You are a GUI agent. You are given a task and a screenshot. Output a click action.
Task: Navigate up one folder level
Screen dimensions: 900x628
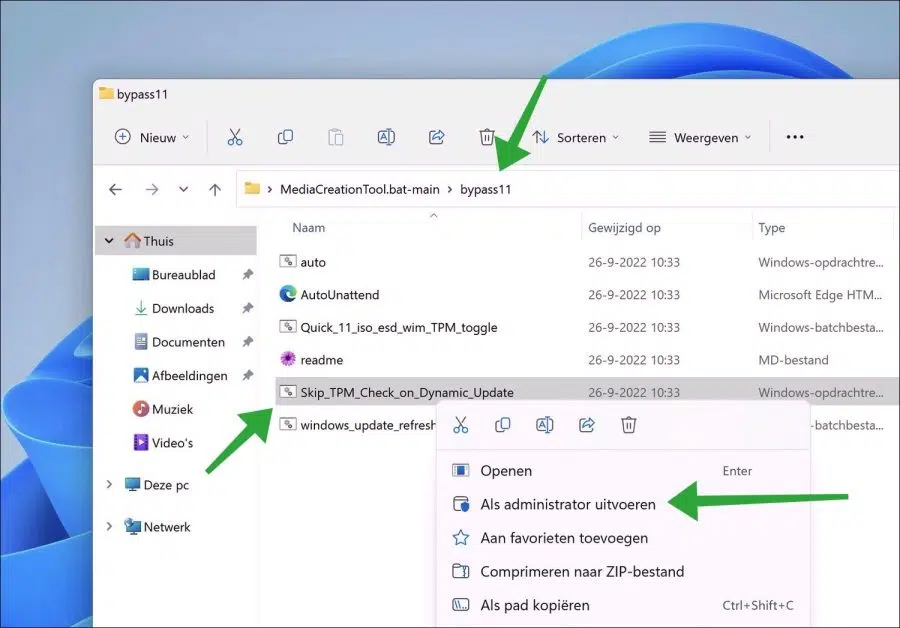[215, 189]
